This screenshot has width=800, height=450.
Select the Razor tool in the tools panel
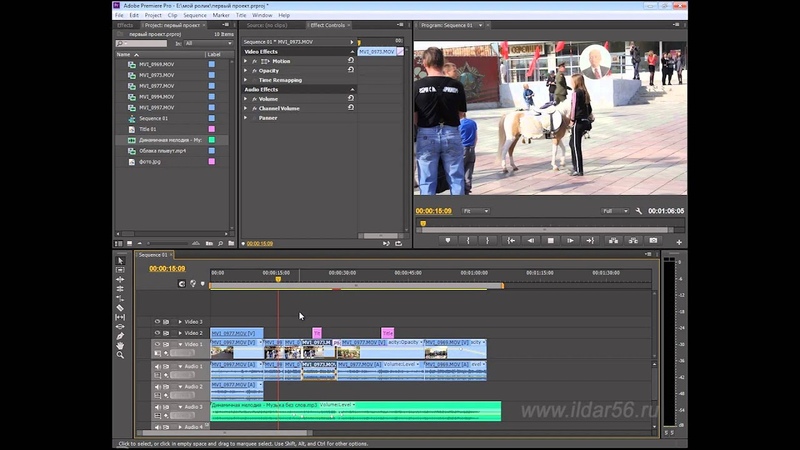pyautogui.click(x=120, y=308)
